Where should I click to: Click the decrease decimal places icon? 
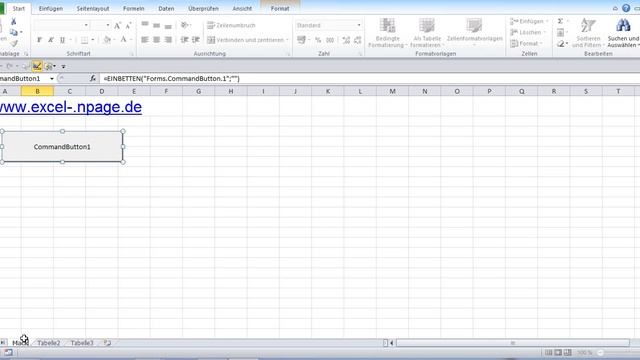(358, 40)
